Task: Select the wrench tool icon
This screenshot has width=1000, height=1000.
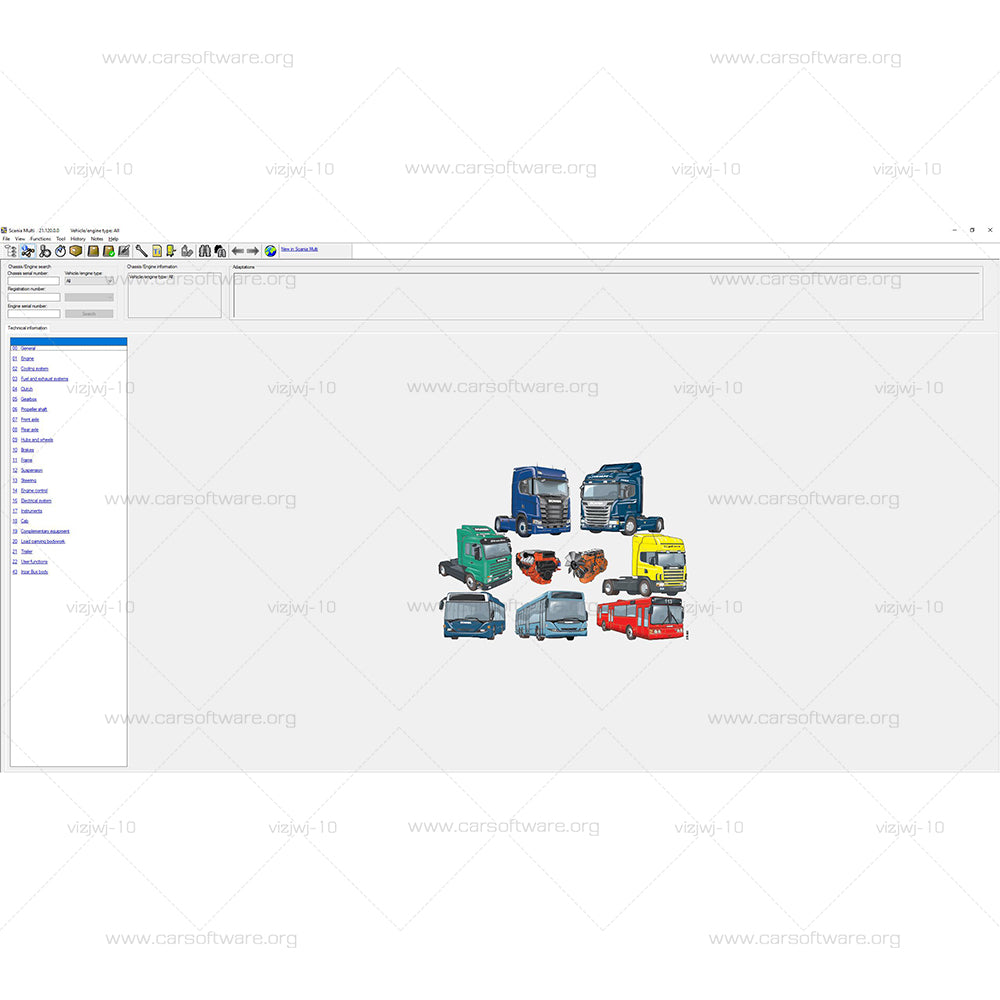Action: (x=142, y=251)
